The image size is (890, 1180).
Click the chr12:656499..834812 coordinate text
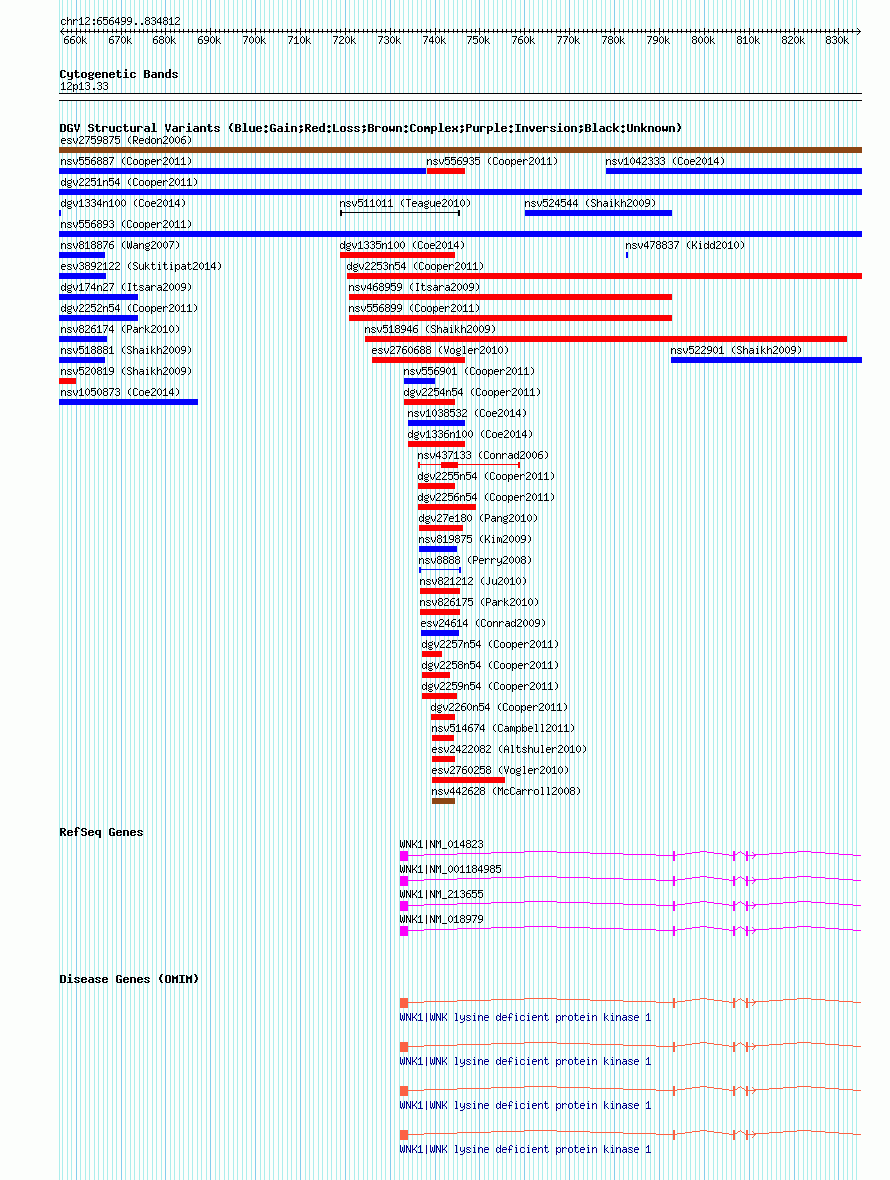[120, 22]
